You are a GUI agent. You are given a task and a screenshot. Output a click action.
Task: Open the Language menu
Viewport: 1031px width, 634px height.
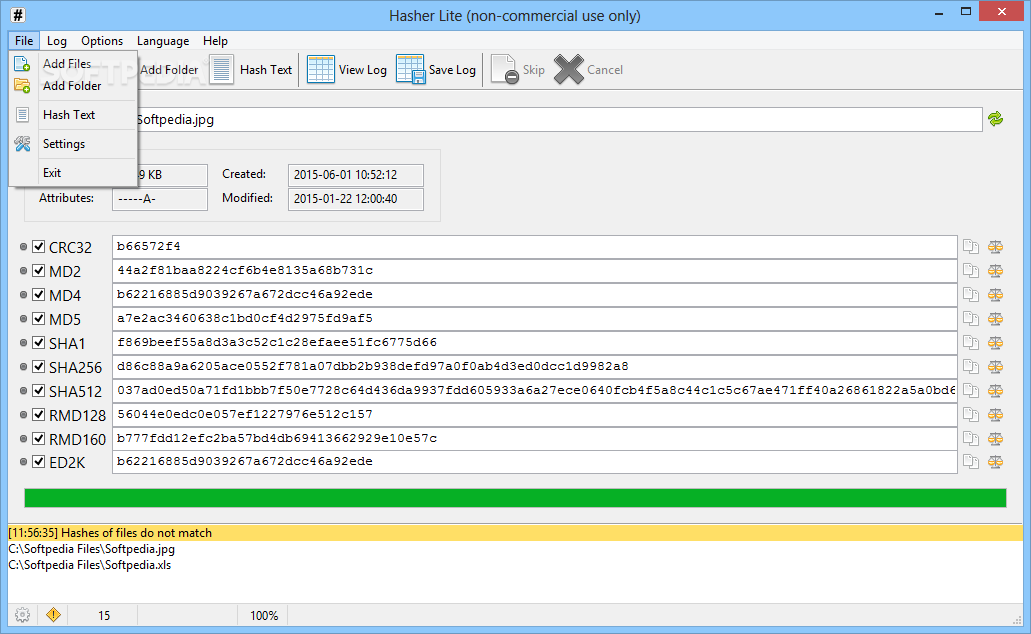[x=163, y=41]
